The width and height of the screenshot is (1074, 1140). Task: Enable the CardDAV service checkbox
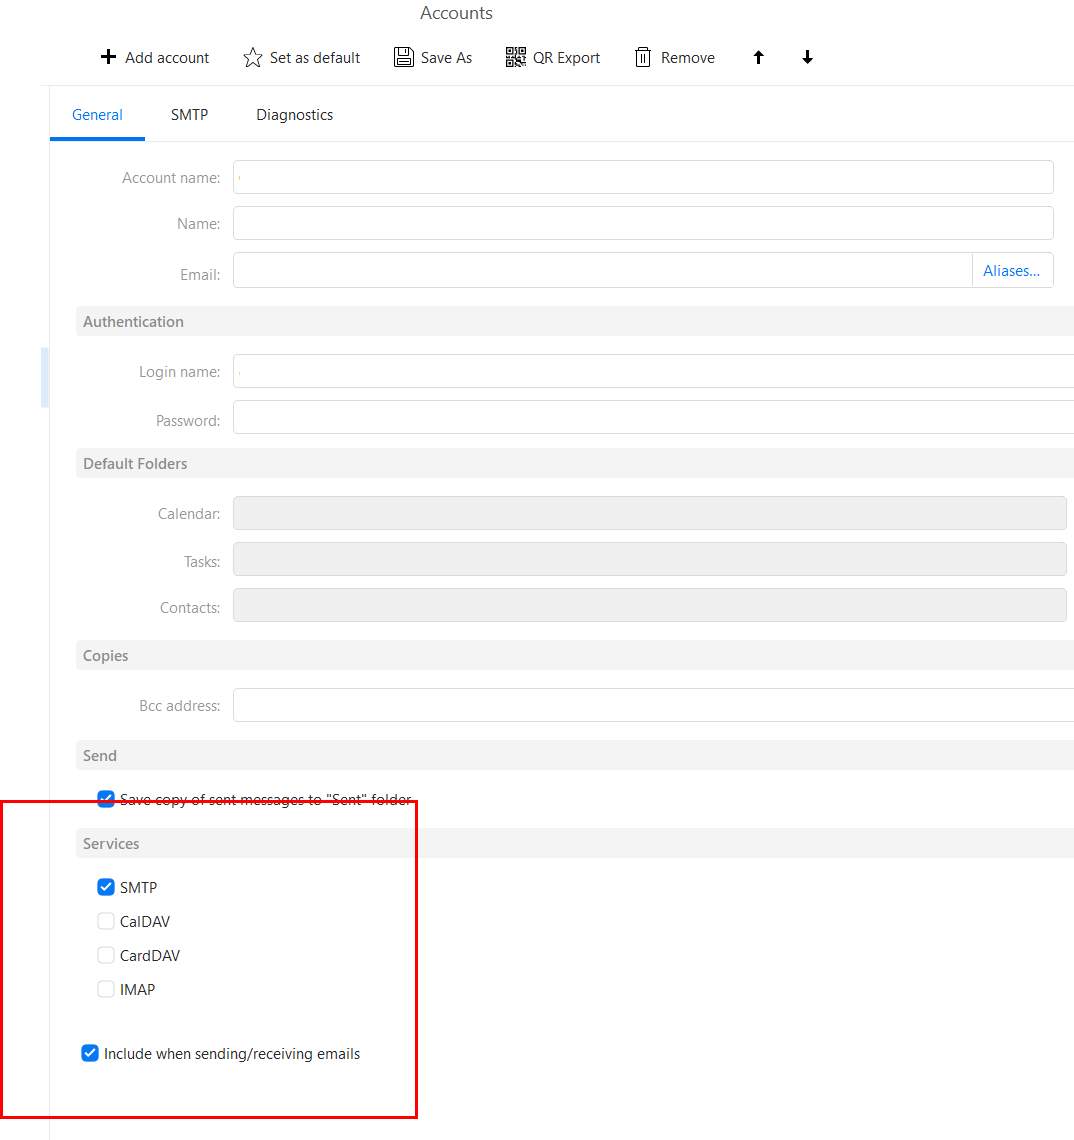106,955
